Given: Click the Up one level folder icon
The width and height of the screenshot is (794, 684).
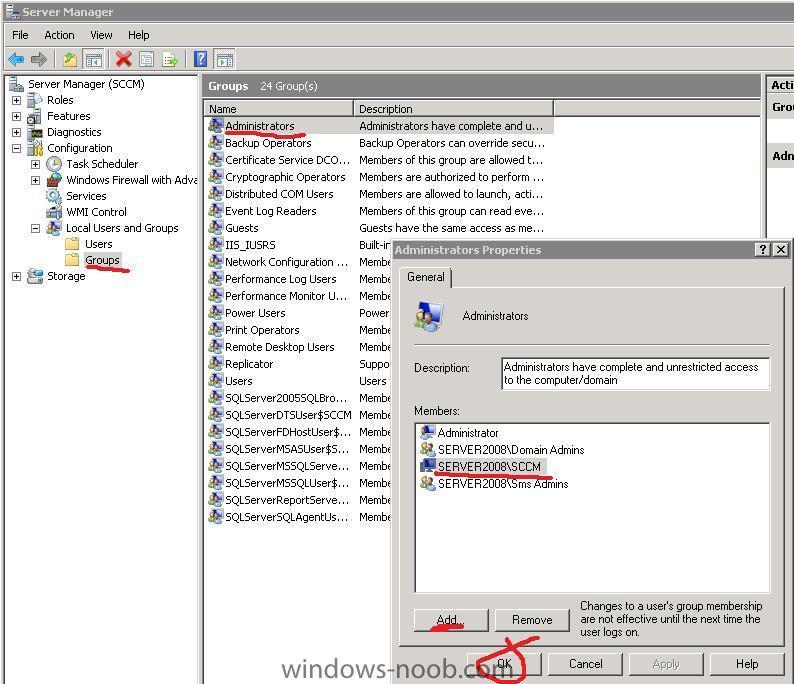Looking at the screenshot, I should click(70, 60).
